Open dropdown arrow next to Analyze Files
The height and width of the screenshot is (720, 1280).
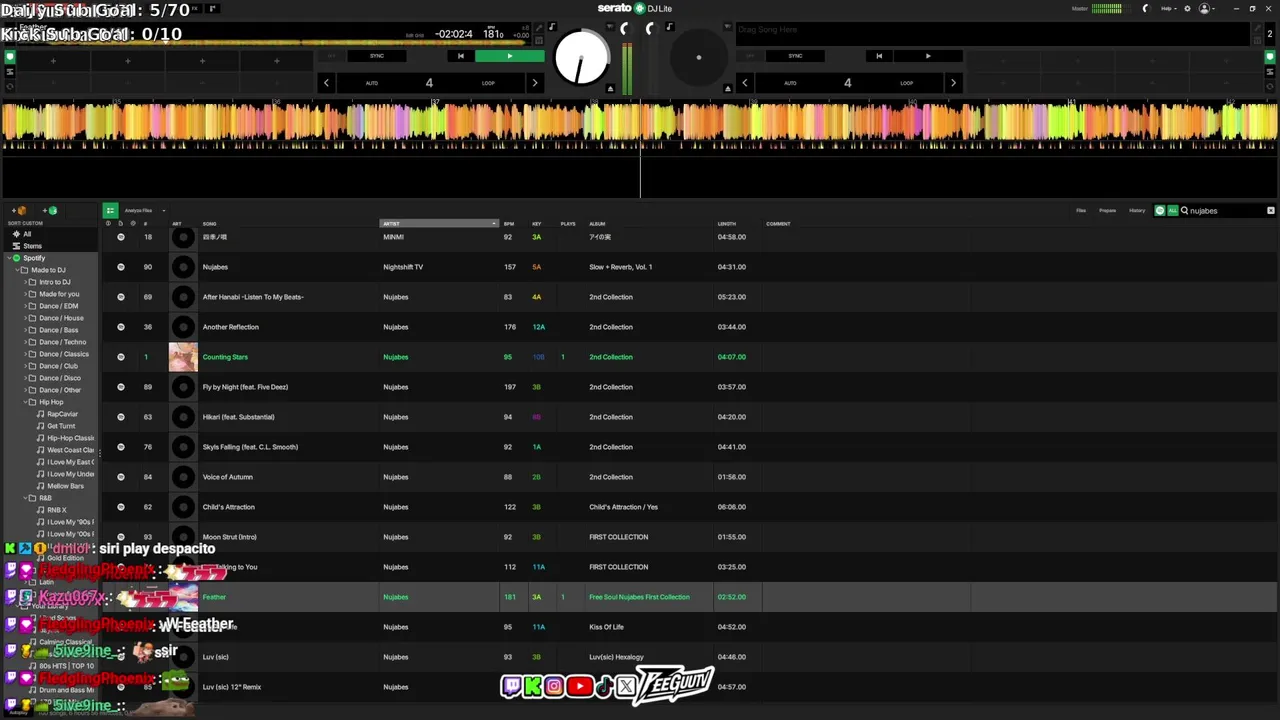163,211
